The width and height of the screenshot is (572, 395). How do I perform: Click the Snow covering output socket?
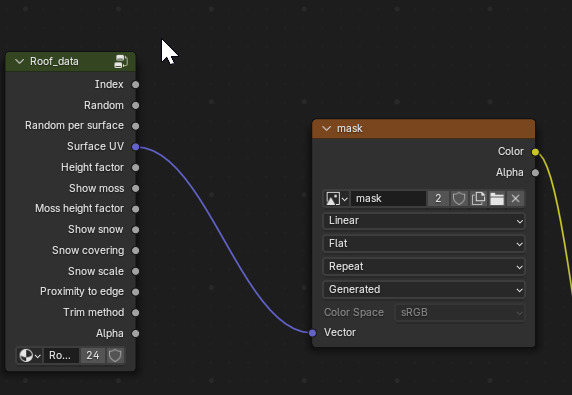coord(136,251)
